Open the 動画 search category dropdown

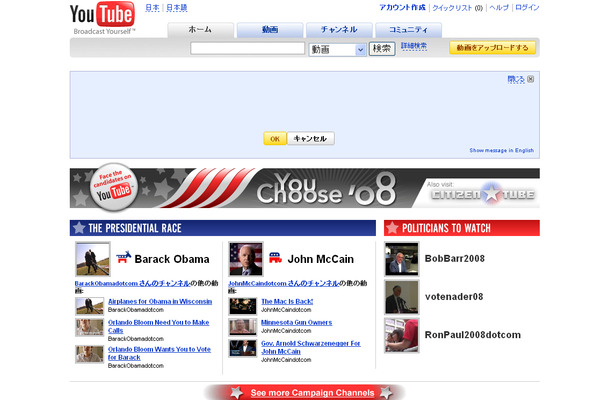point(337,49)
